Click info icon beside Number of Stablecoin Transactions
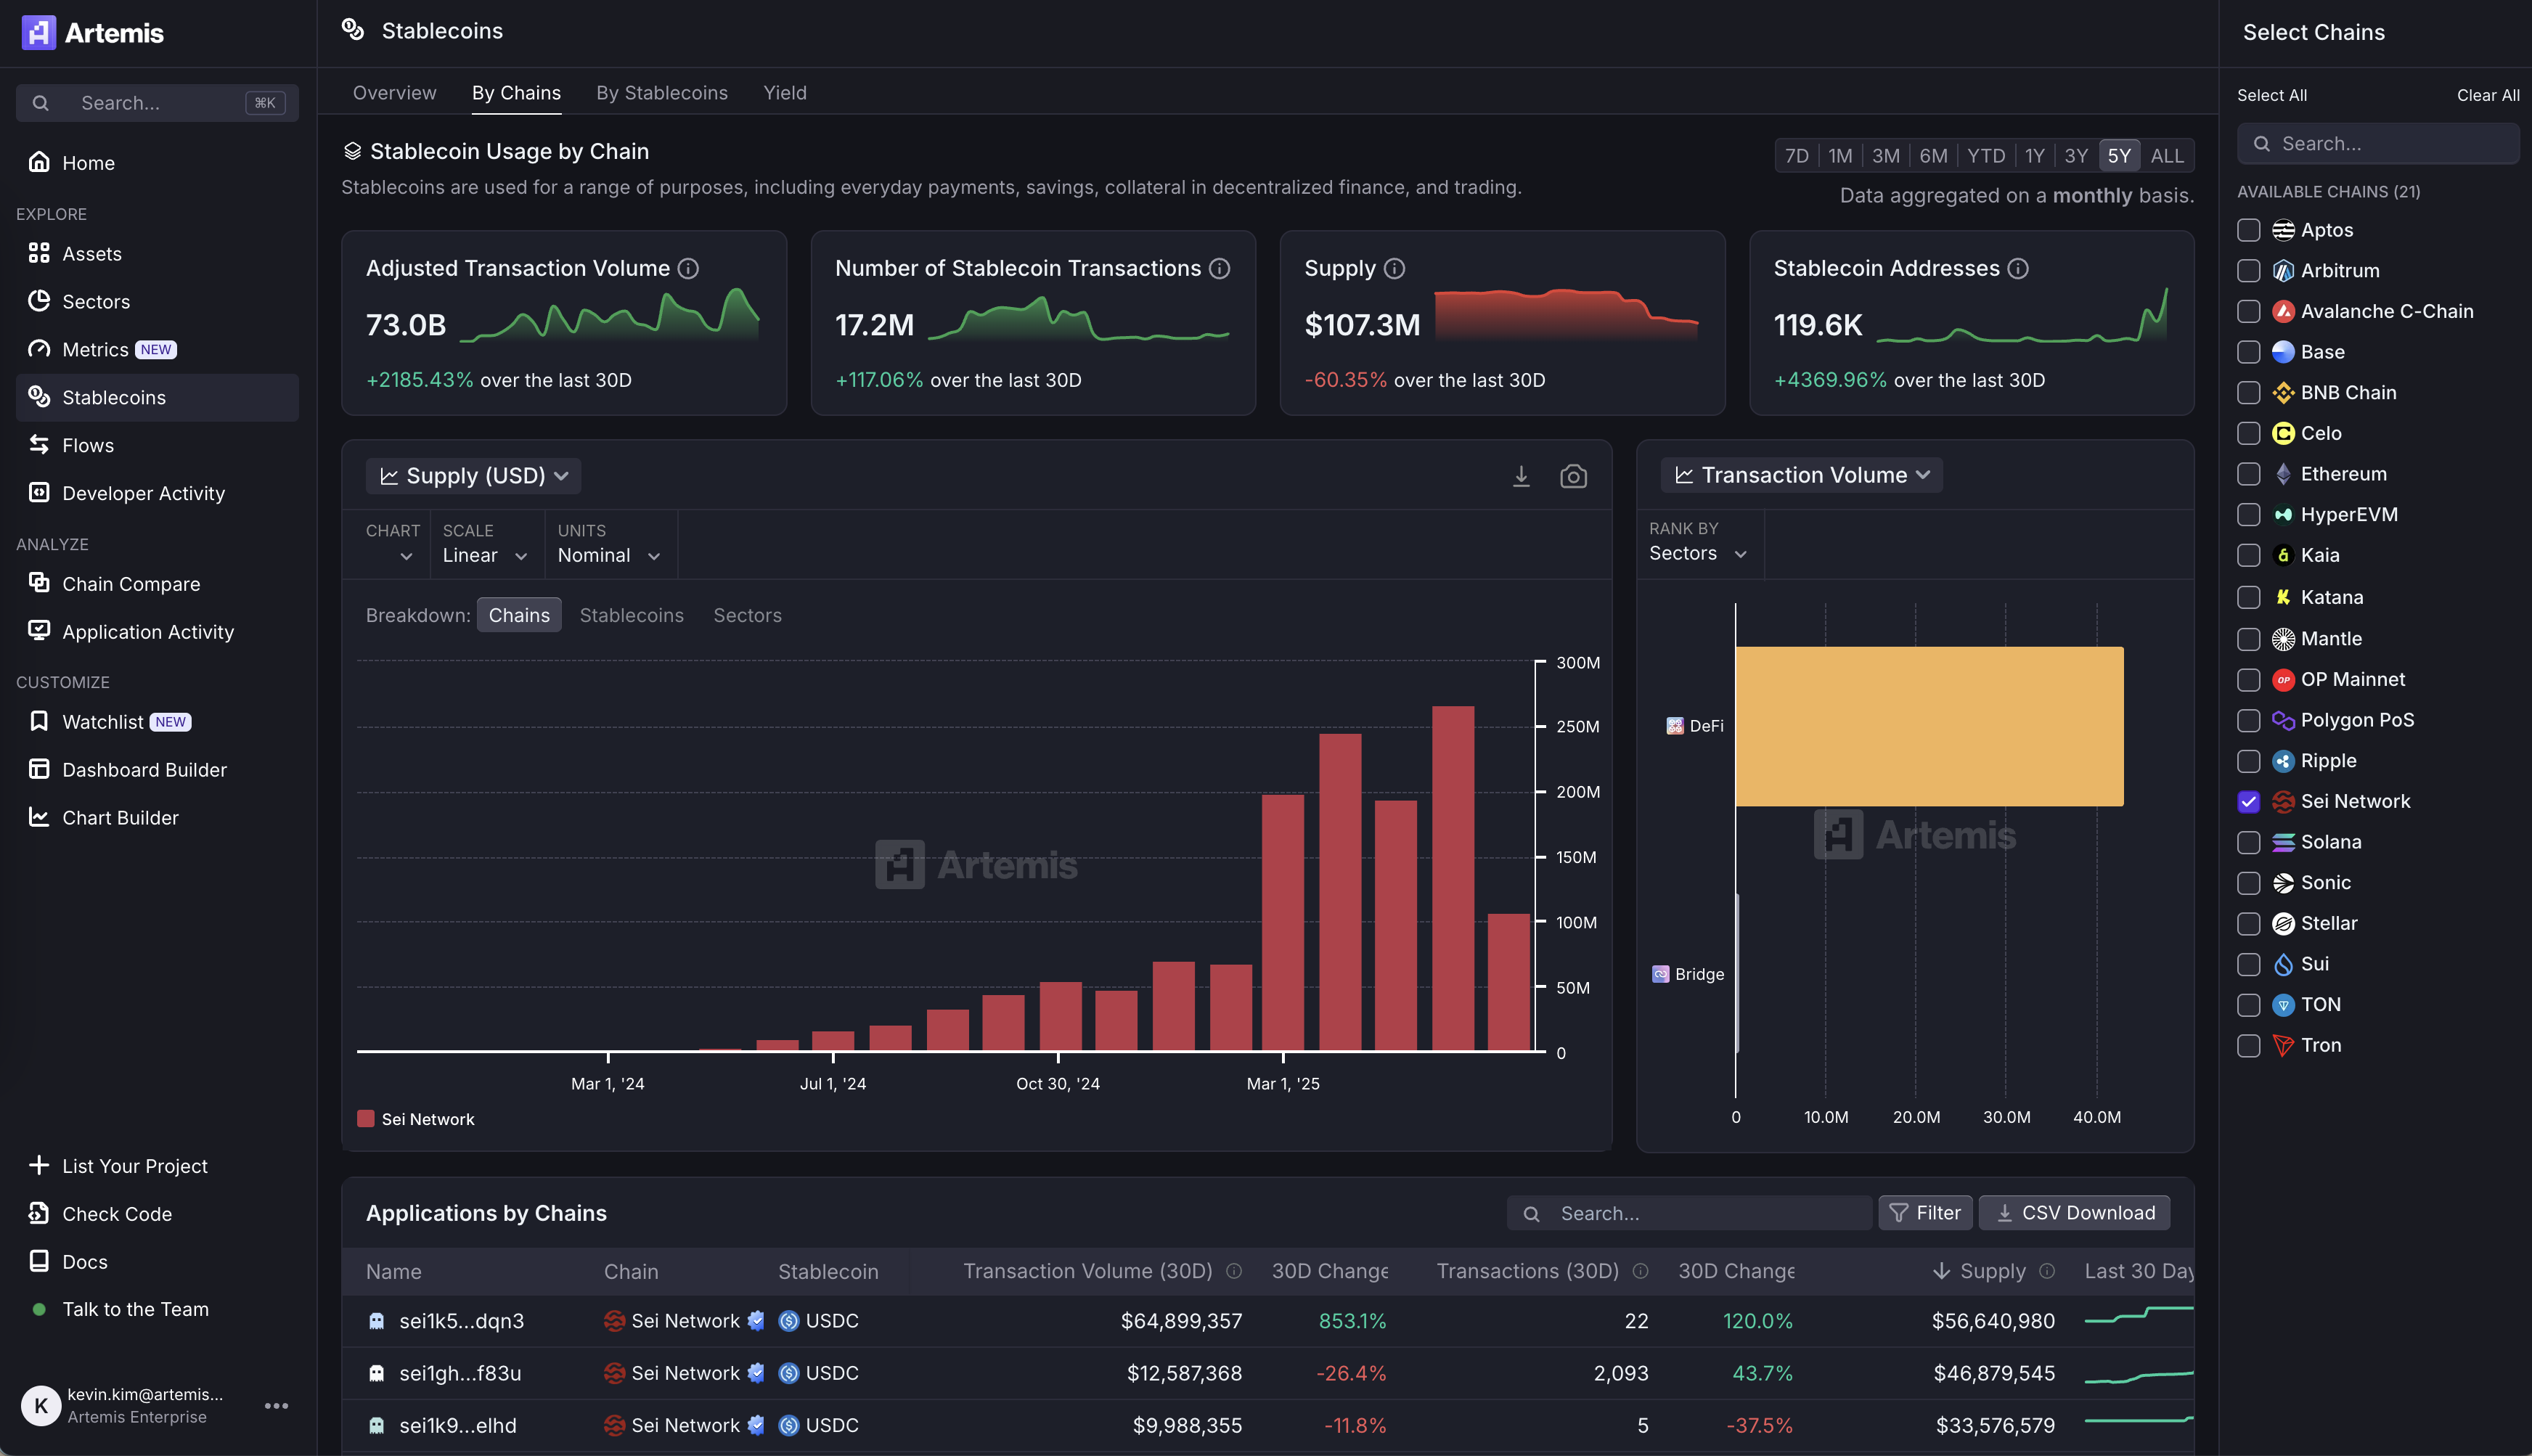Screen dimensions: 2532x1456 [1219, 268]
